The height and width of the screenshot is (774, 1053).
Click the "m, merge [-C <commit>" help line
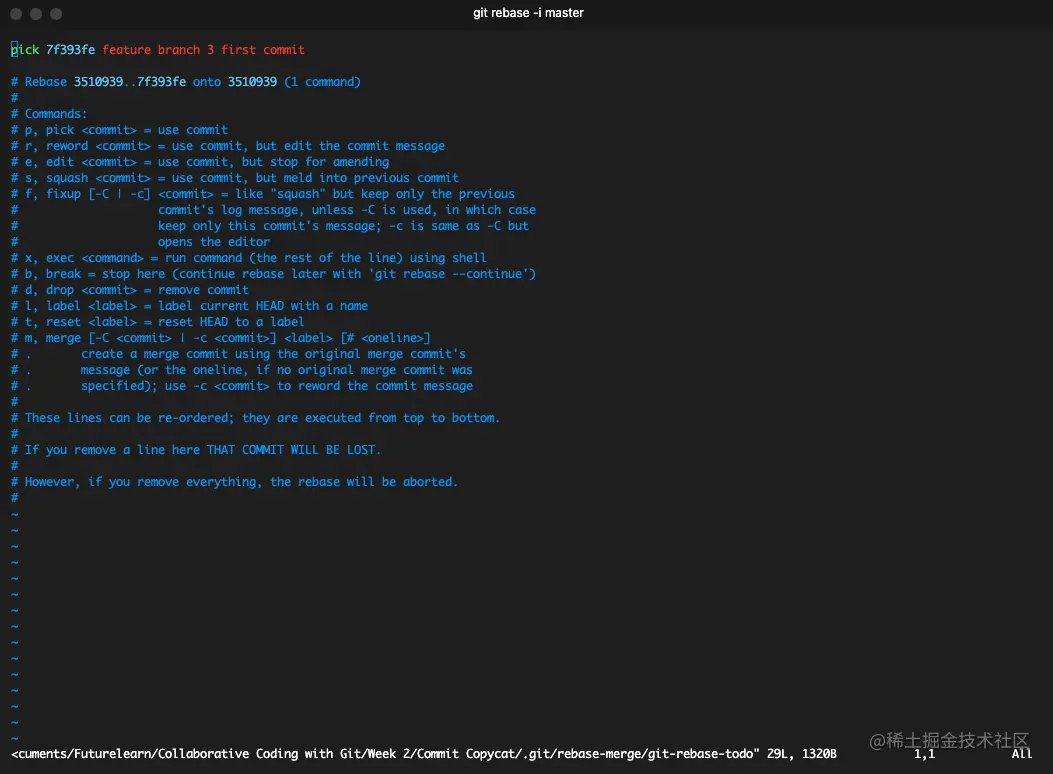221,338
